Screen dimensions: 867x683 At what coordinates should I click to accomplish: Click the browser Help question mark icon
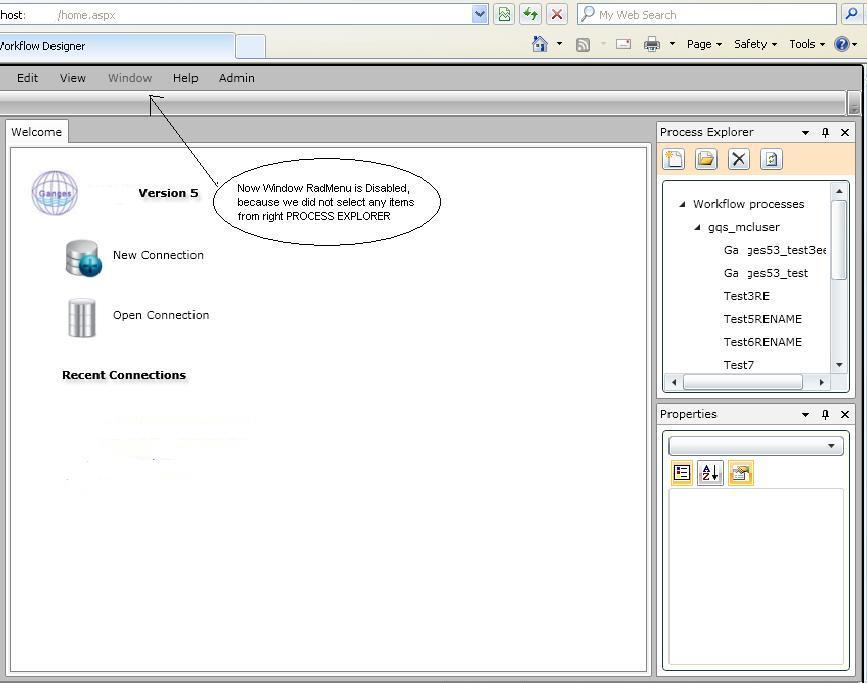[842, 44]
